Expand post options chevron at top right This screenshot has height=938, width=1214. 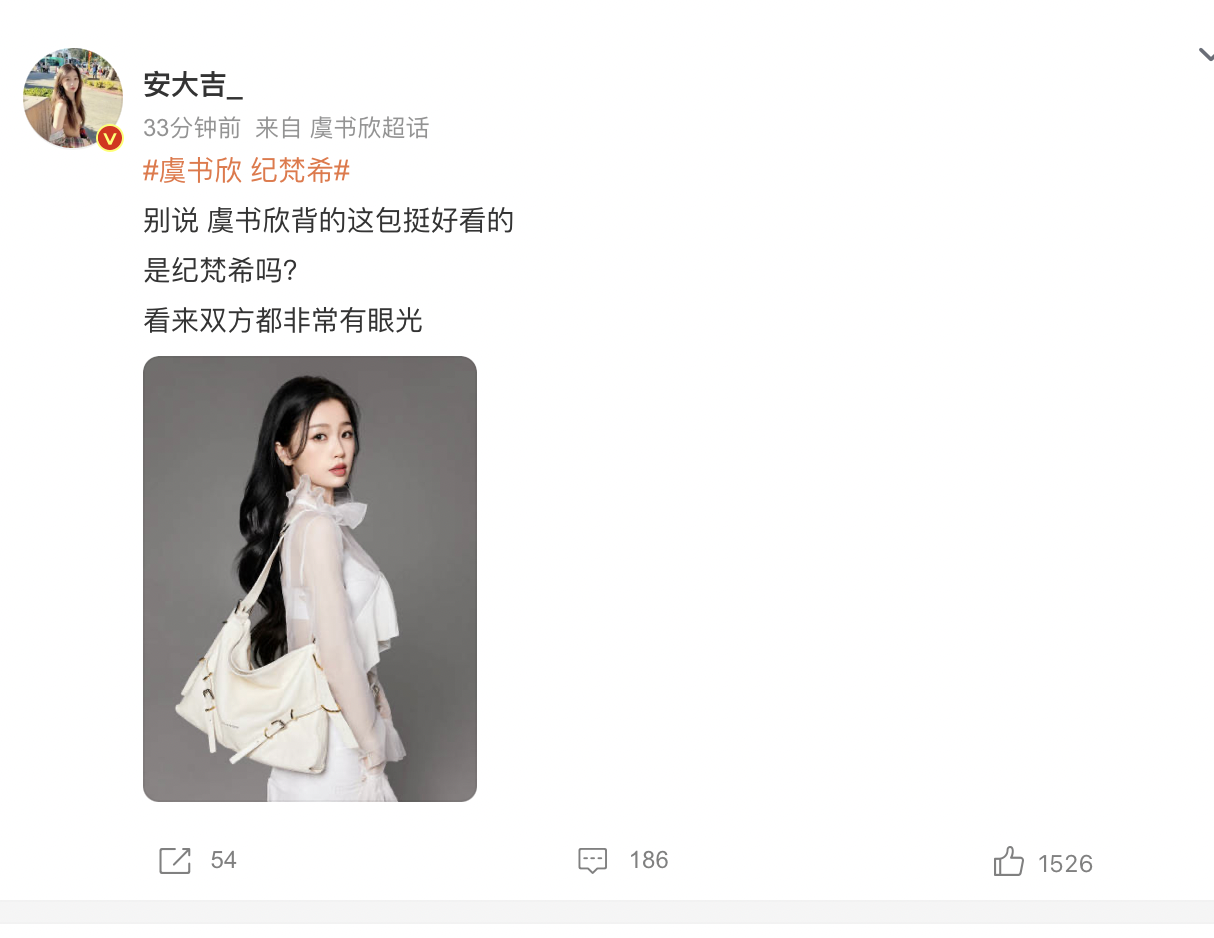tap(1205, 55)
